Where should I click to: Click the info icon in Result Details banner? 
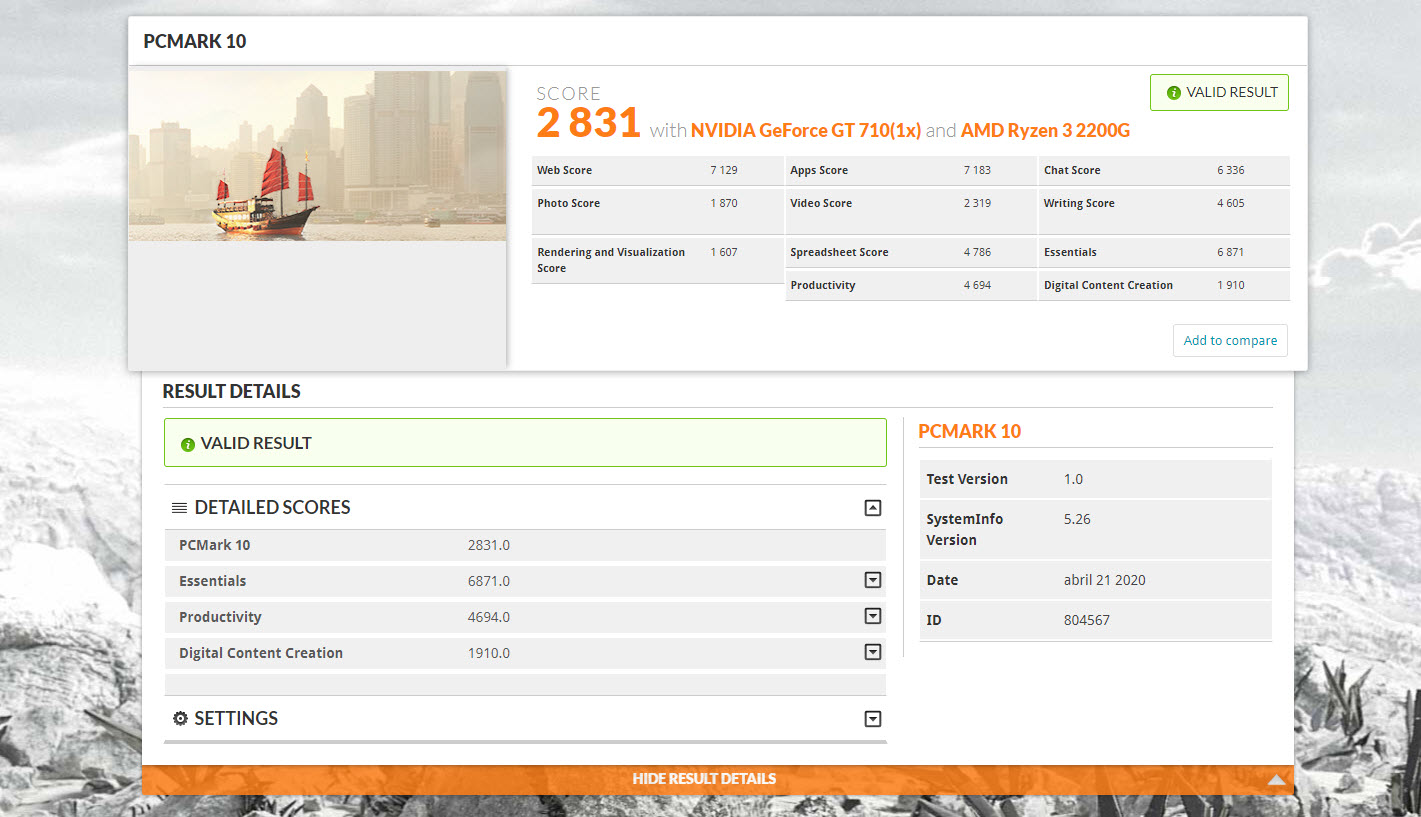tap(188, 444)
